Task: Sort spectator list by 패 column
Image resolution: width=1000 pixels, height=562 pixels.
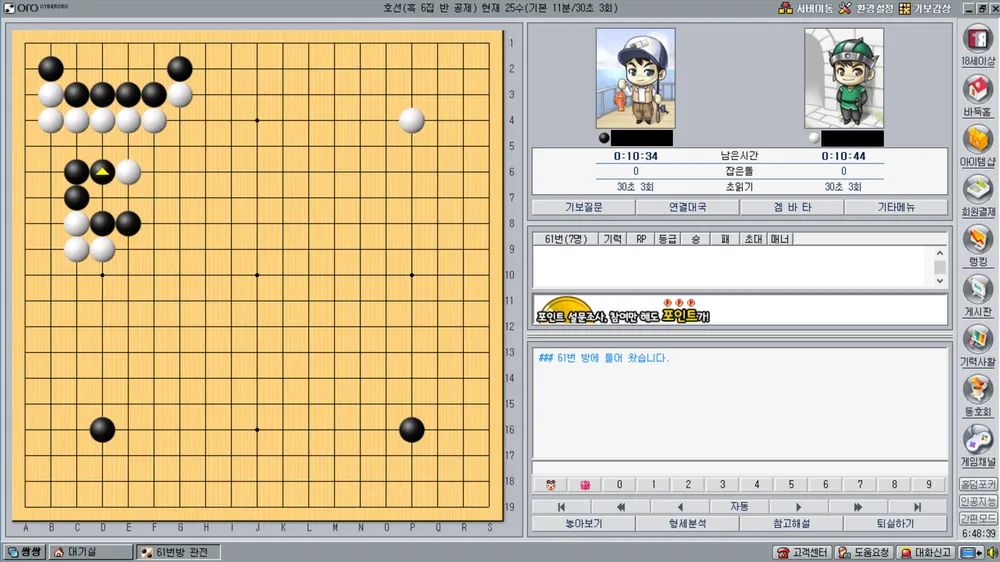Action: pyautogui.click(x=724, y=239)
